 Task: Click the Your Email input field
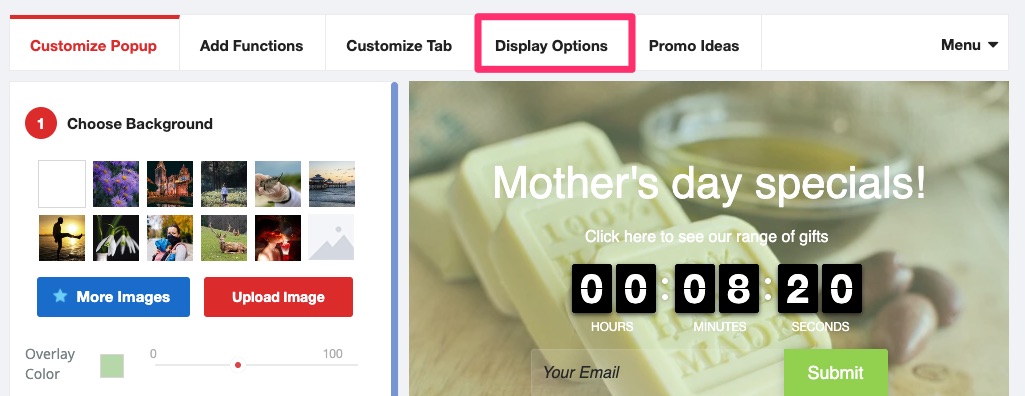tap(657, 372)
